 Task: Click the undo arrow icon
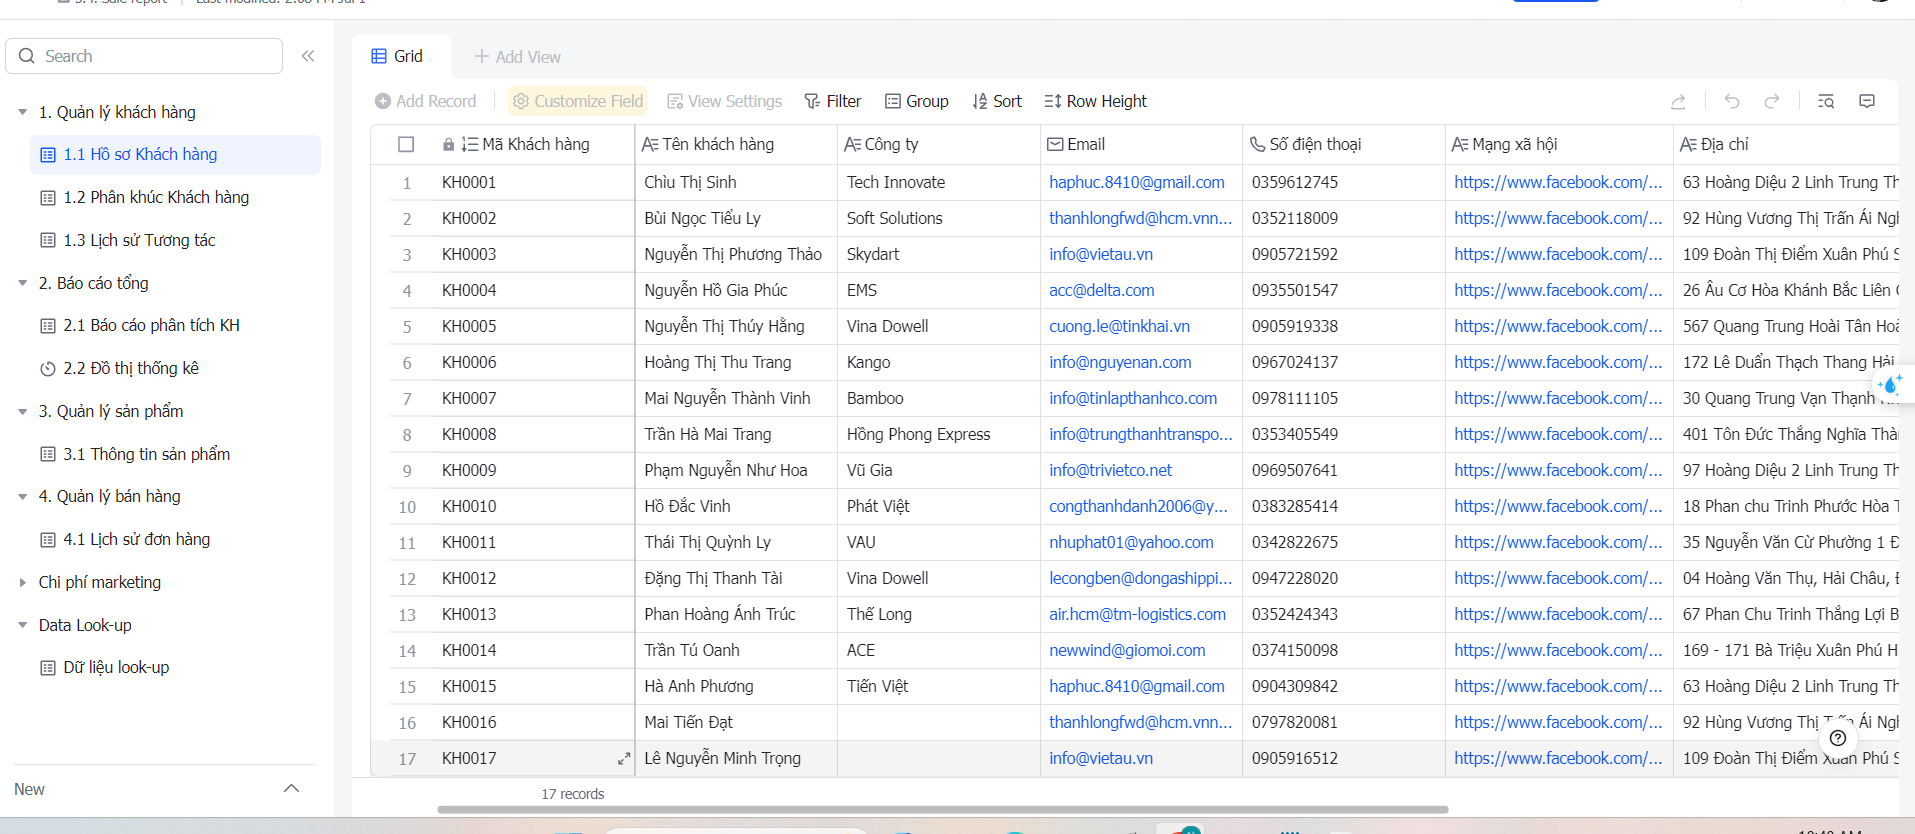tap(1732, 101)
